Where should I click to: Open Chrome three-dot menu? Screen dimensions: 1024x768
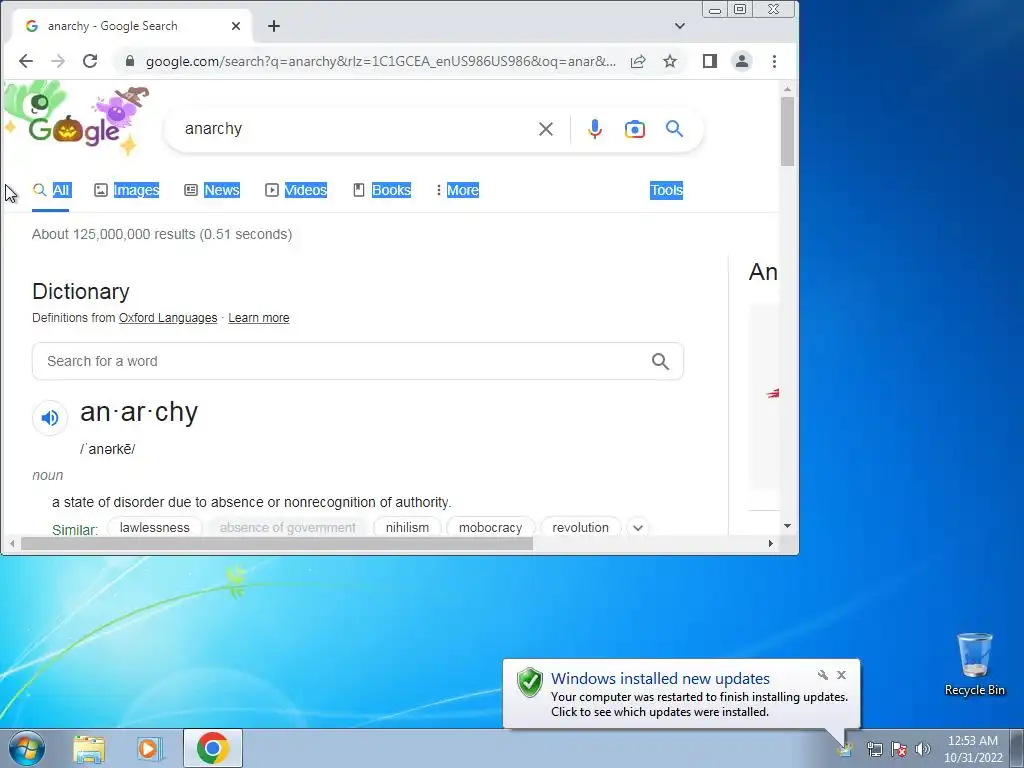tap(775, 61)
